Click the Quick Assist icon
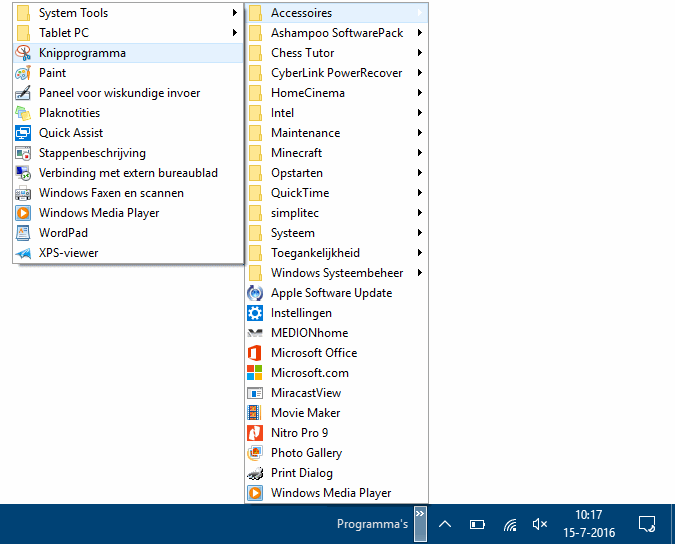This screenshot has height=544, width=675. pyautogui.click(x=23, y=133)
